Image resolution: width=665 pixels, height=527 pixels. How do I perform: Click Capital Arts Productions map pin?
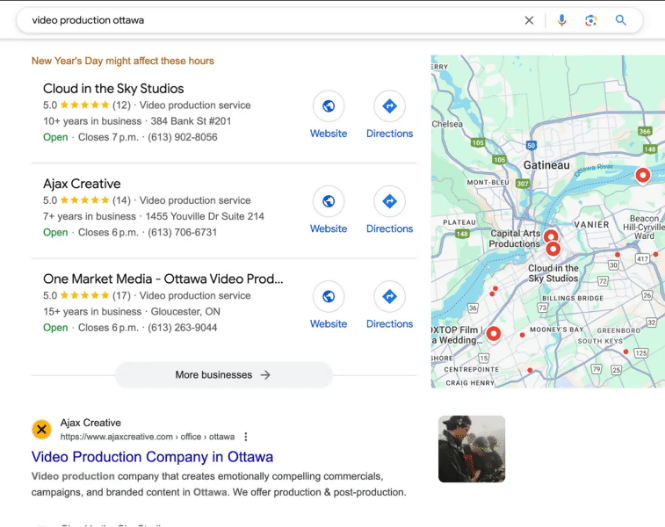pyautogui.click(x=550, y=237)
